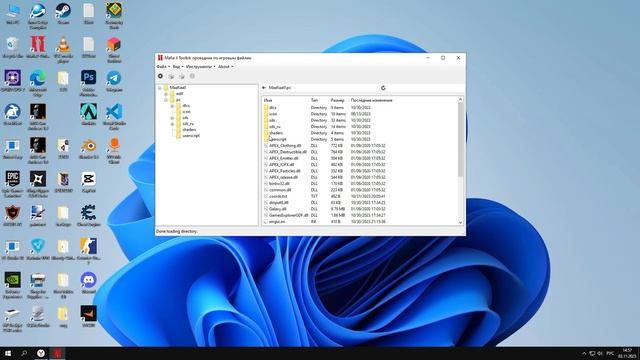
Task: Select Galaxy.dll in file list
Action: (278, 209)
